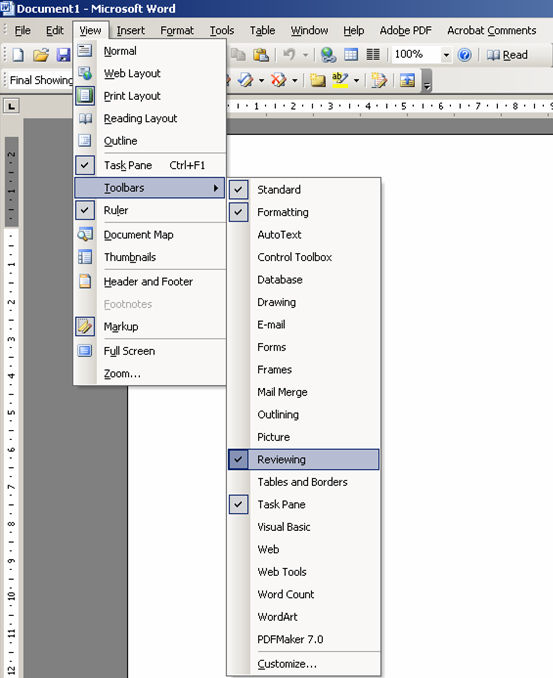Click the Accept Change icon
Viewport: 553px width, 678px height.
(x=245, y=80)
